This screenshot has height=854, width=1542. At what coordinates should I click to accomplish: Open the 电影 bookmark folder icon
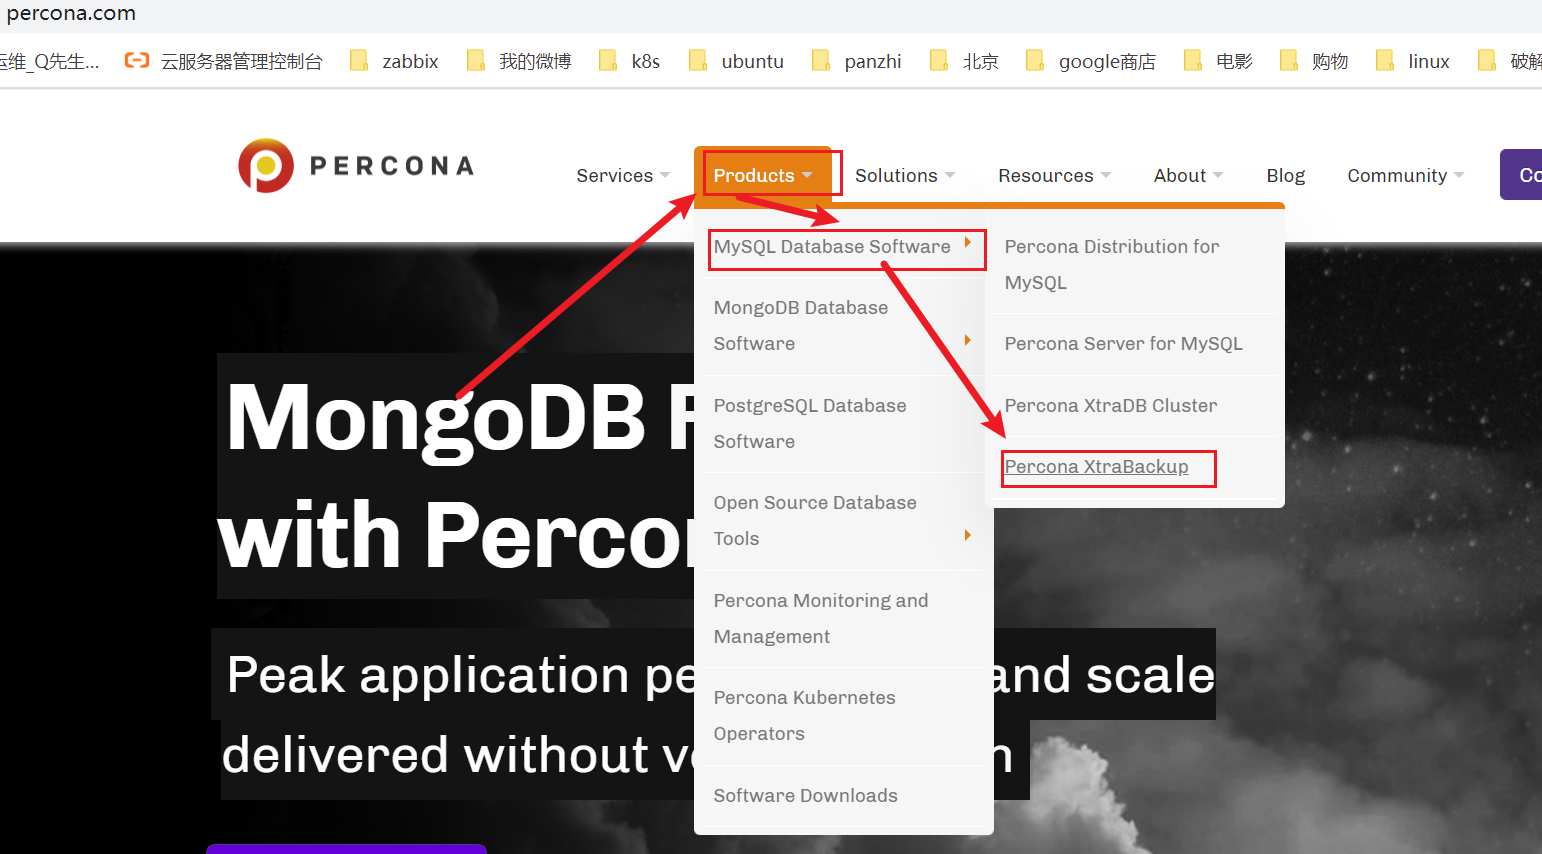click(1193, 61)
